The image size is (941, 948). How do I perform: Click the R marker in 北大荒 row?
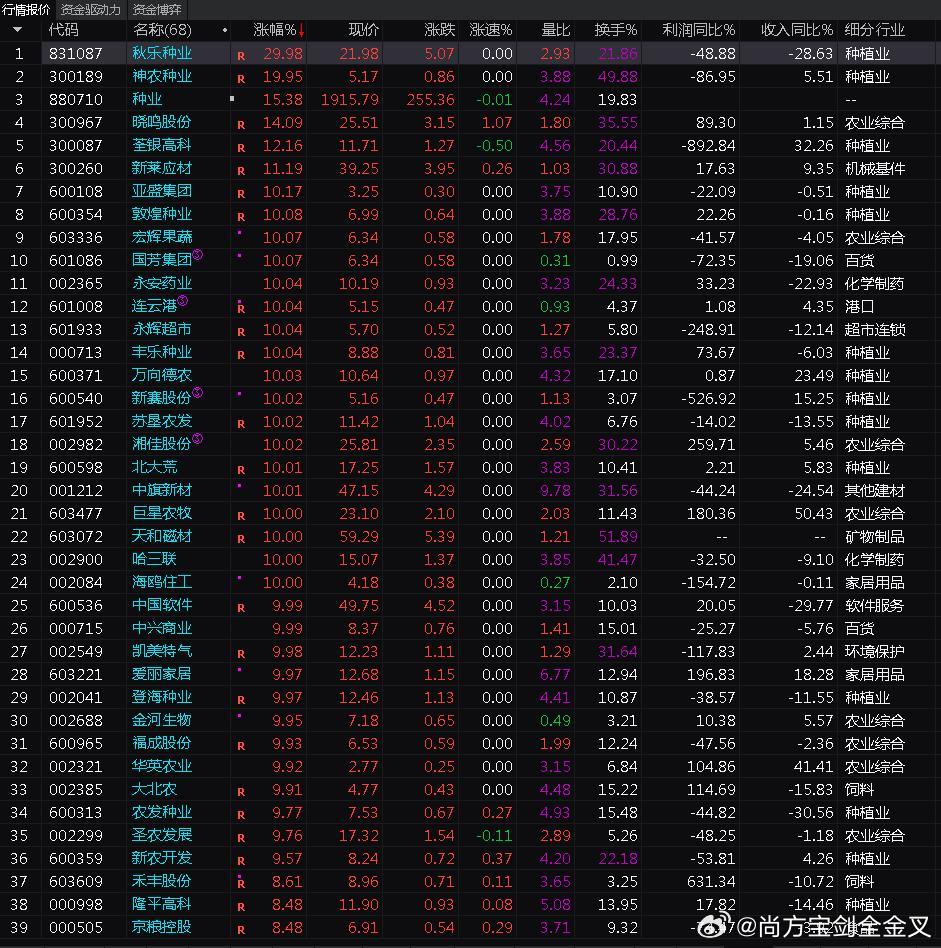point(241,470)
